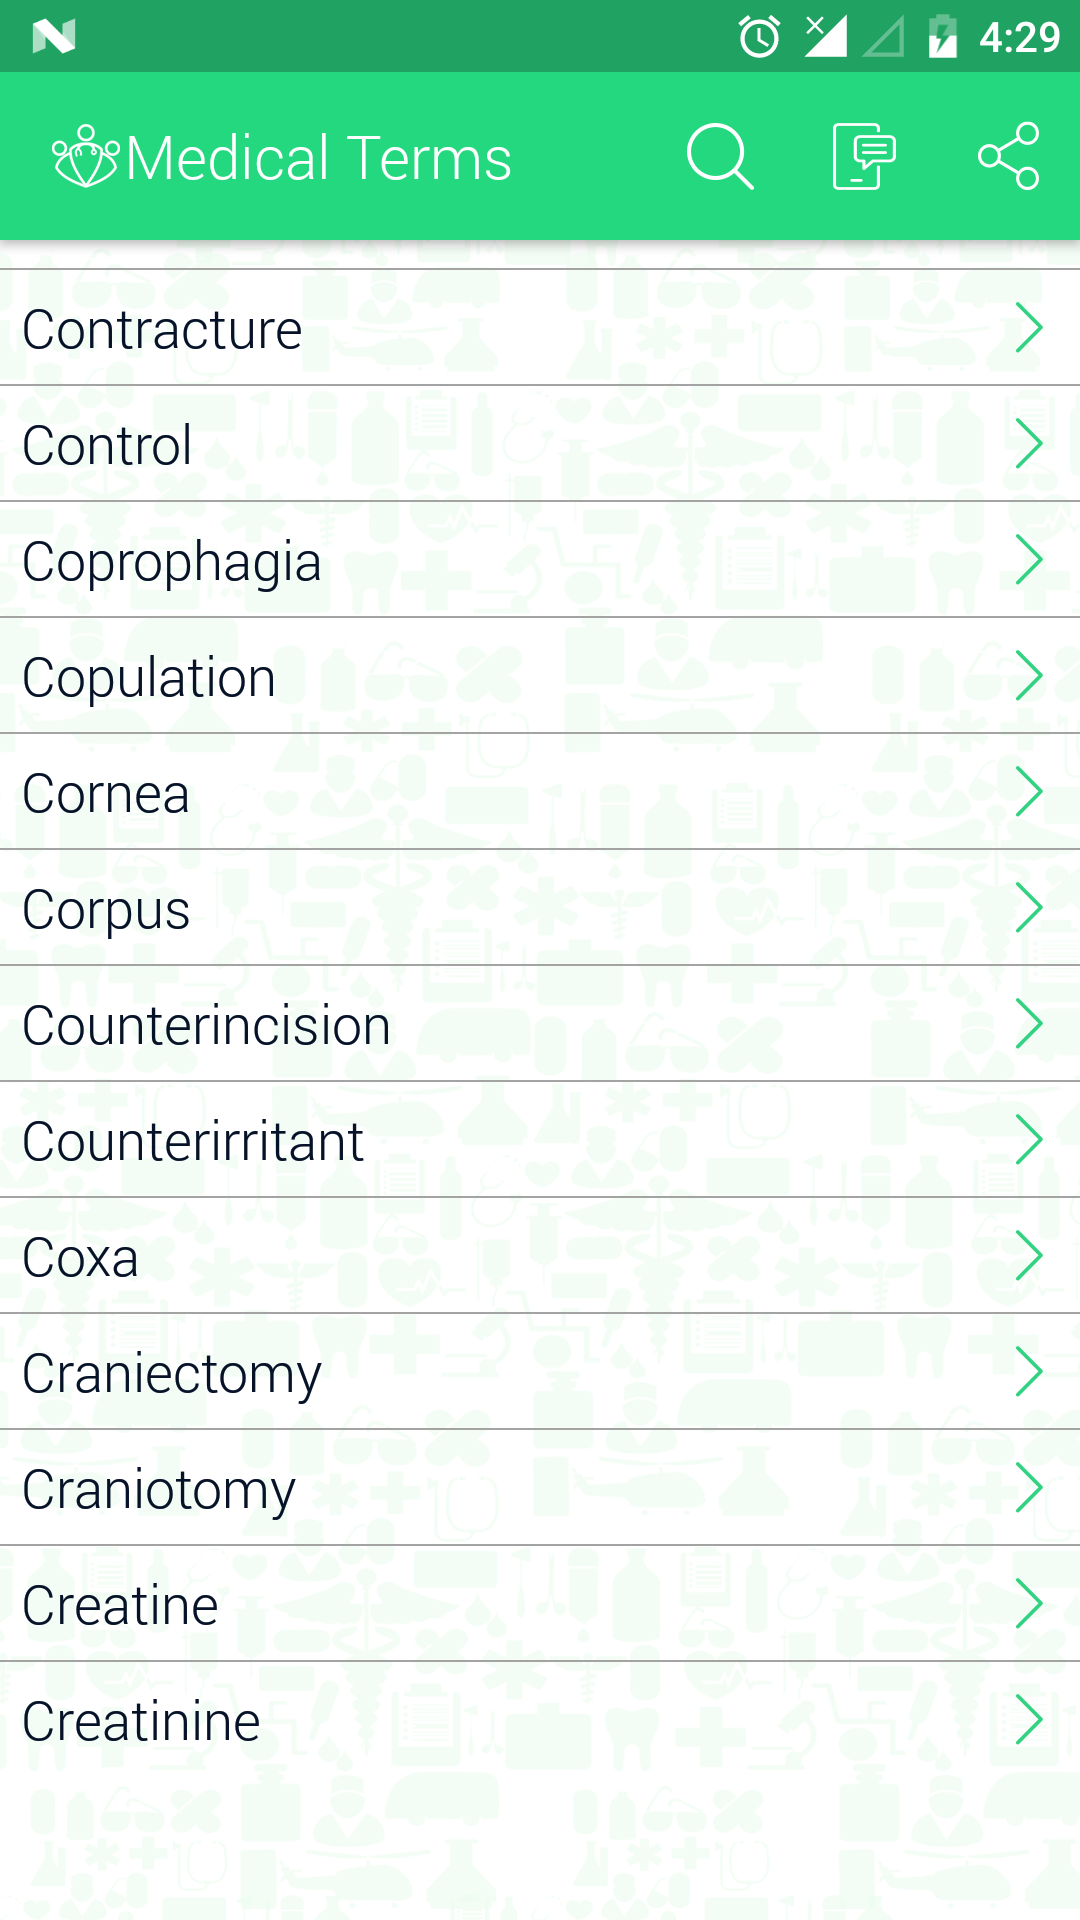Viewport: 1080px width, 1920px height.
Task: Open the Control term
Action: click(540, 444)
